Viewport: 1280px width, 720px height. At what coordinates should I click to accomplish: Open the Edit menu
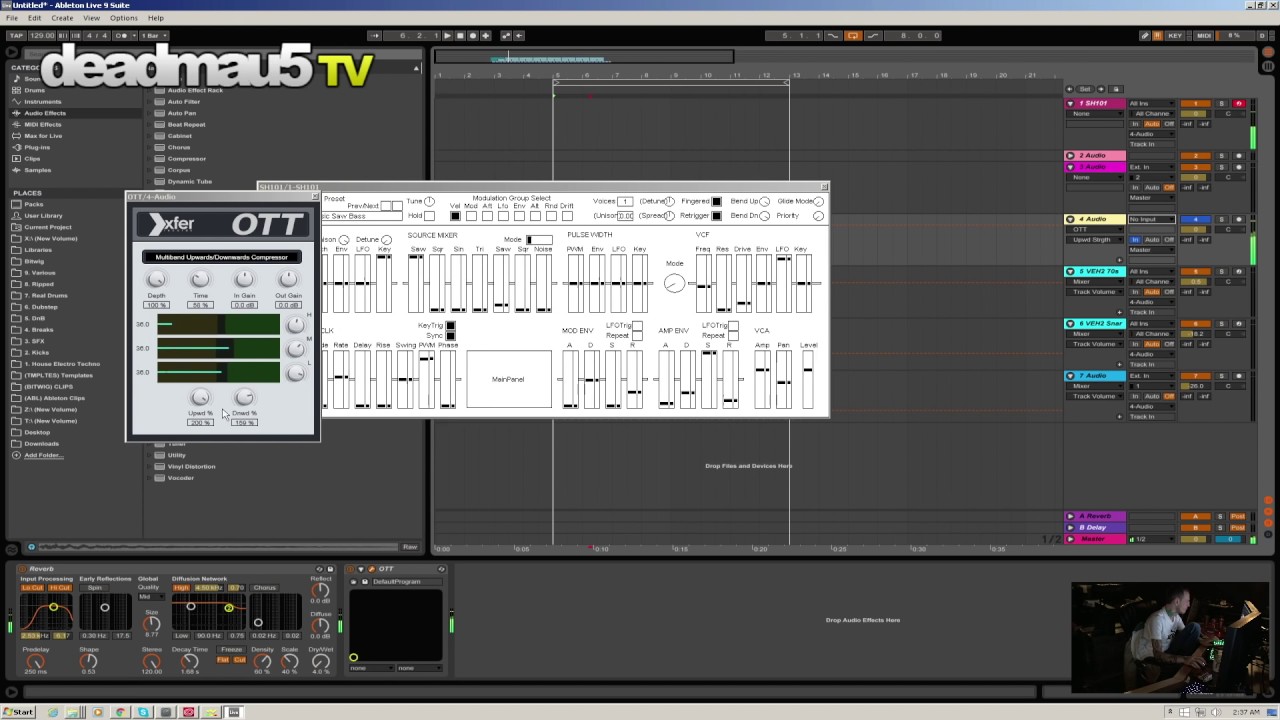tap(35, 18)
